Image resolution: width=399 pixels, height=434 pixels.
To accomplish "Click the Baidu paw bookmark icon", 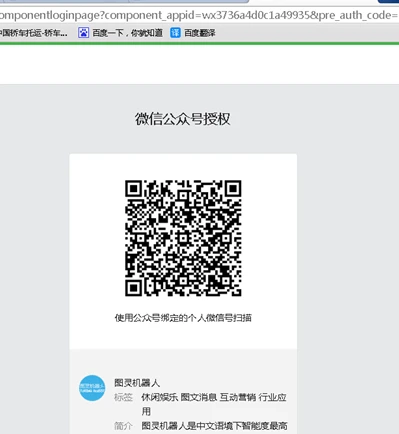I will 83,33.
